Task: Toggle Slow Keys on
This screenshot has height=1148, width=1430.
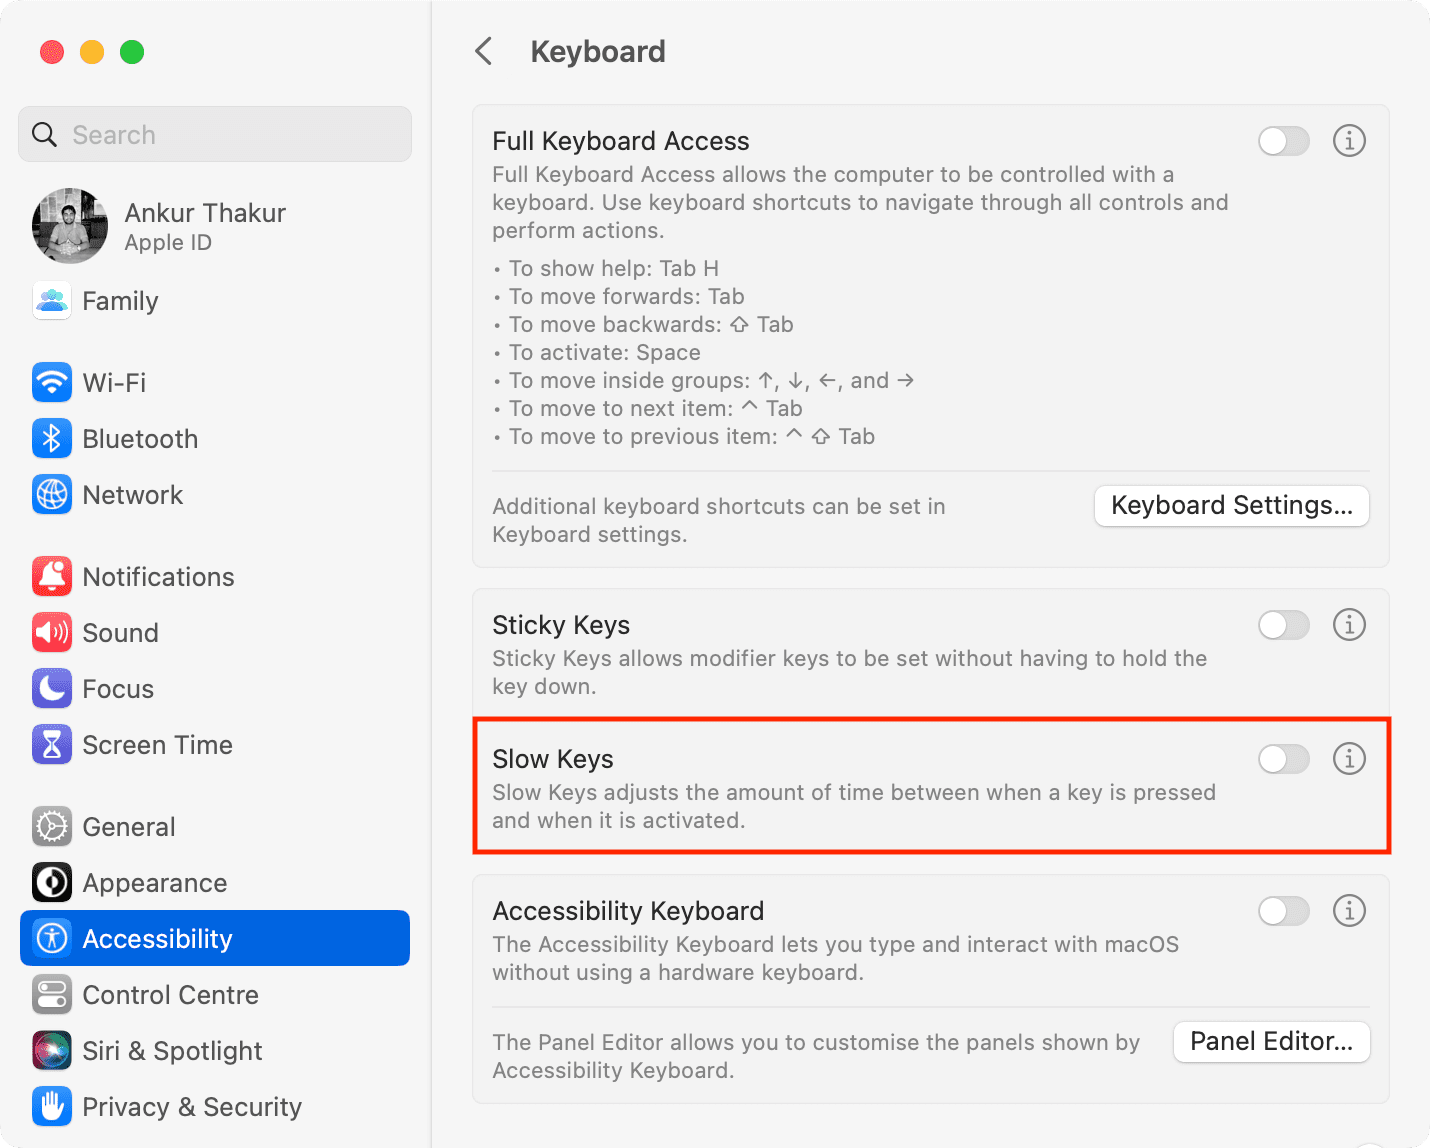Action: (1284, 759)
